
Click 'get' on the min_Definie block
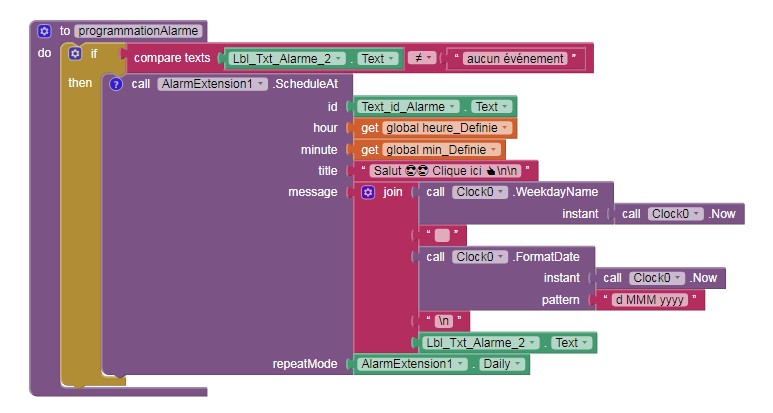370,150
